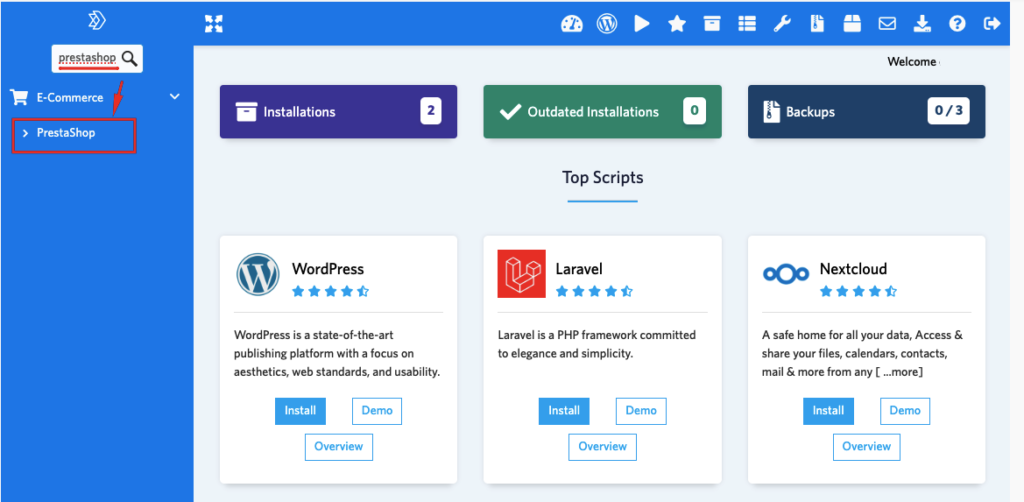Viewport: 1024px width, 502px height.
Task: Click the Laravel star rating
Action: tap(594, 291)
